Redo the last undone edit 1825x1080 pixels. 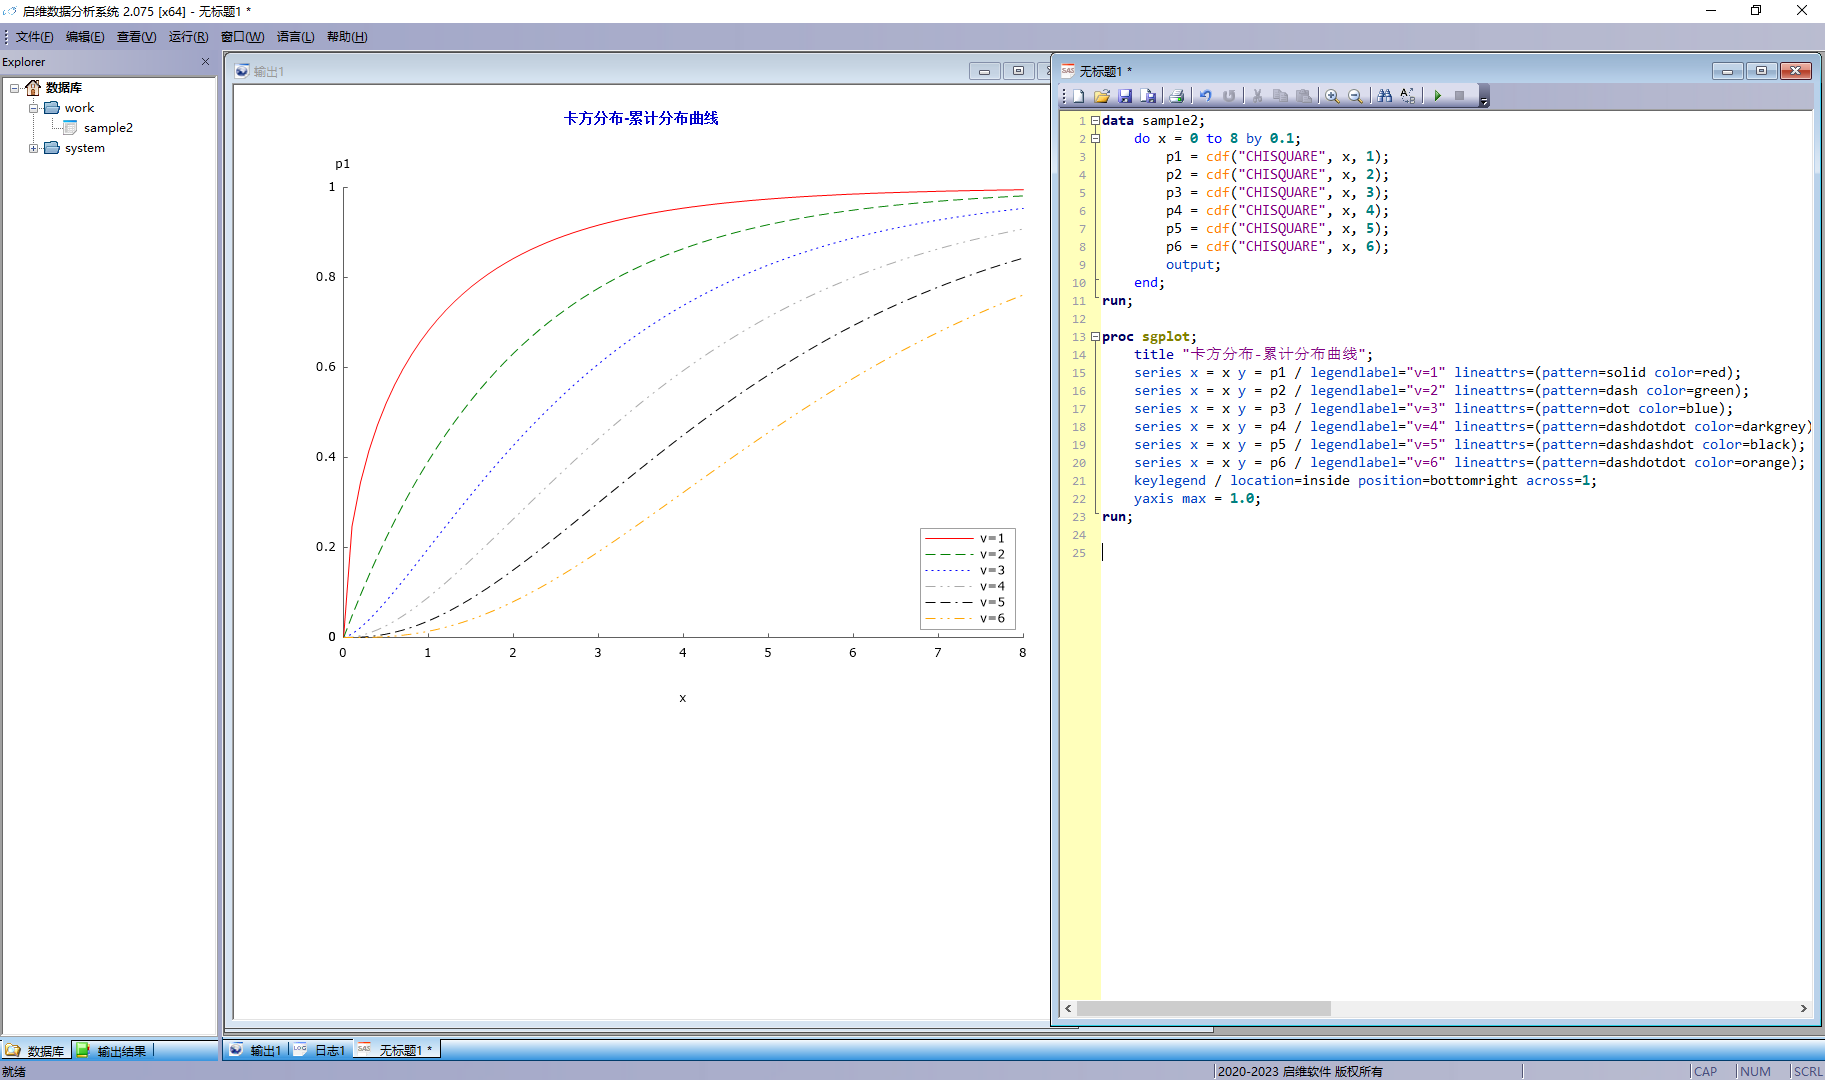(x=1229, y=96)
